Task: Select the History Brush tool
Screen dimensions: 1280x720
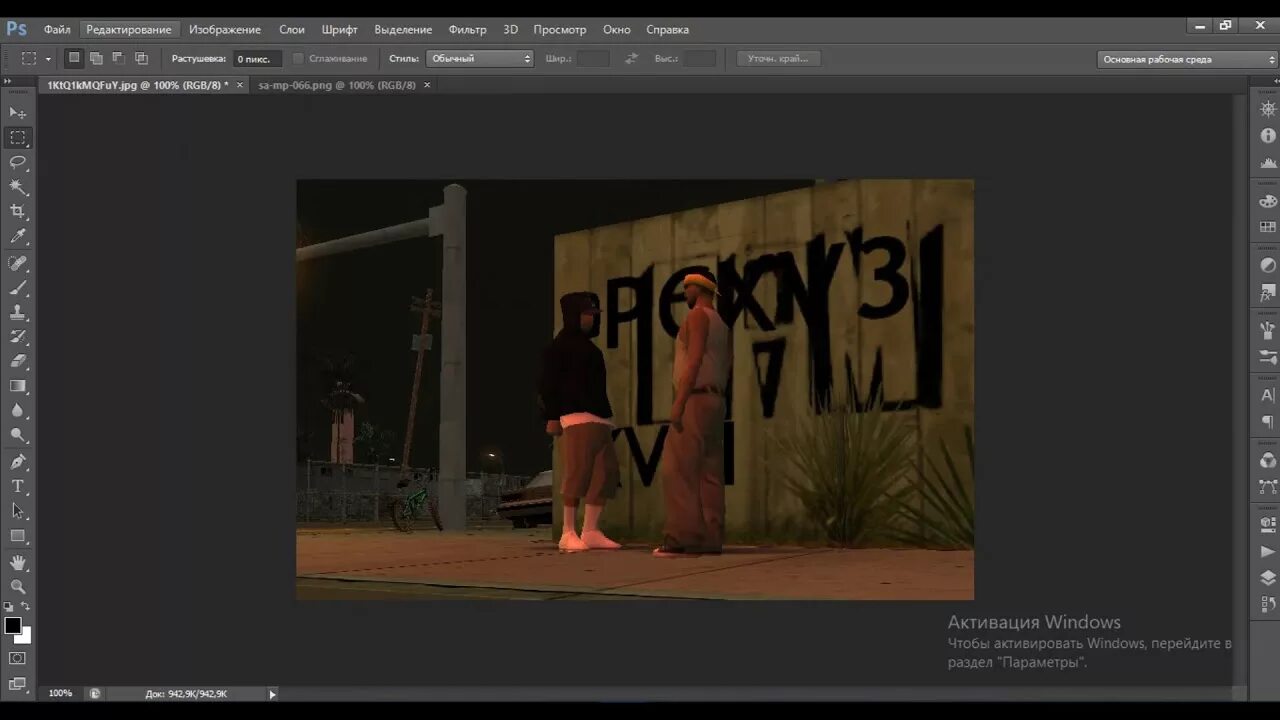Action: 18,337
